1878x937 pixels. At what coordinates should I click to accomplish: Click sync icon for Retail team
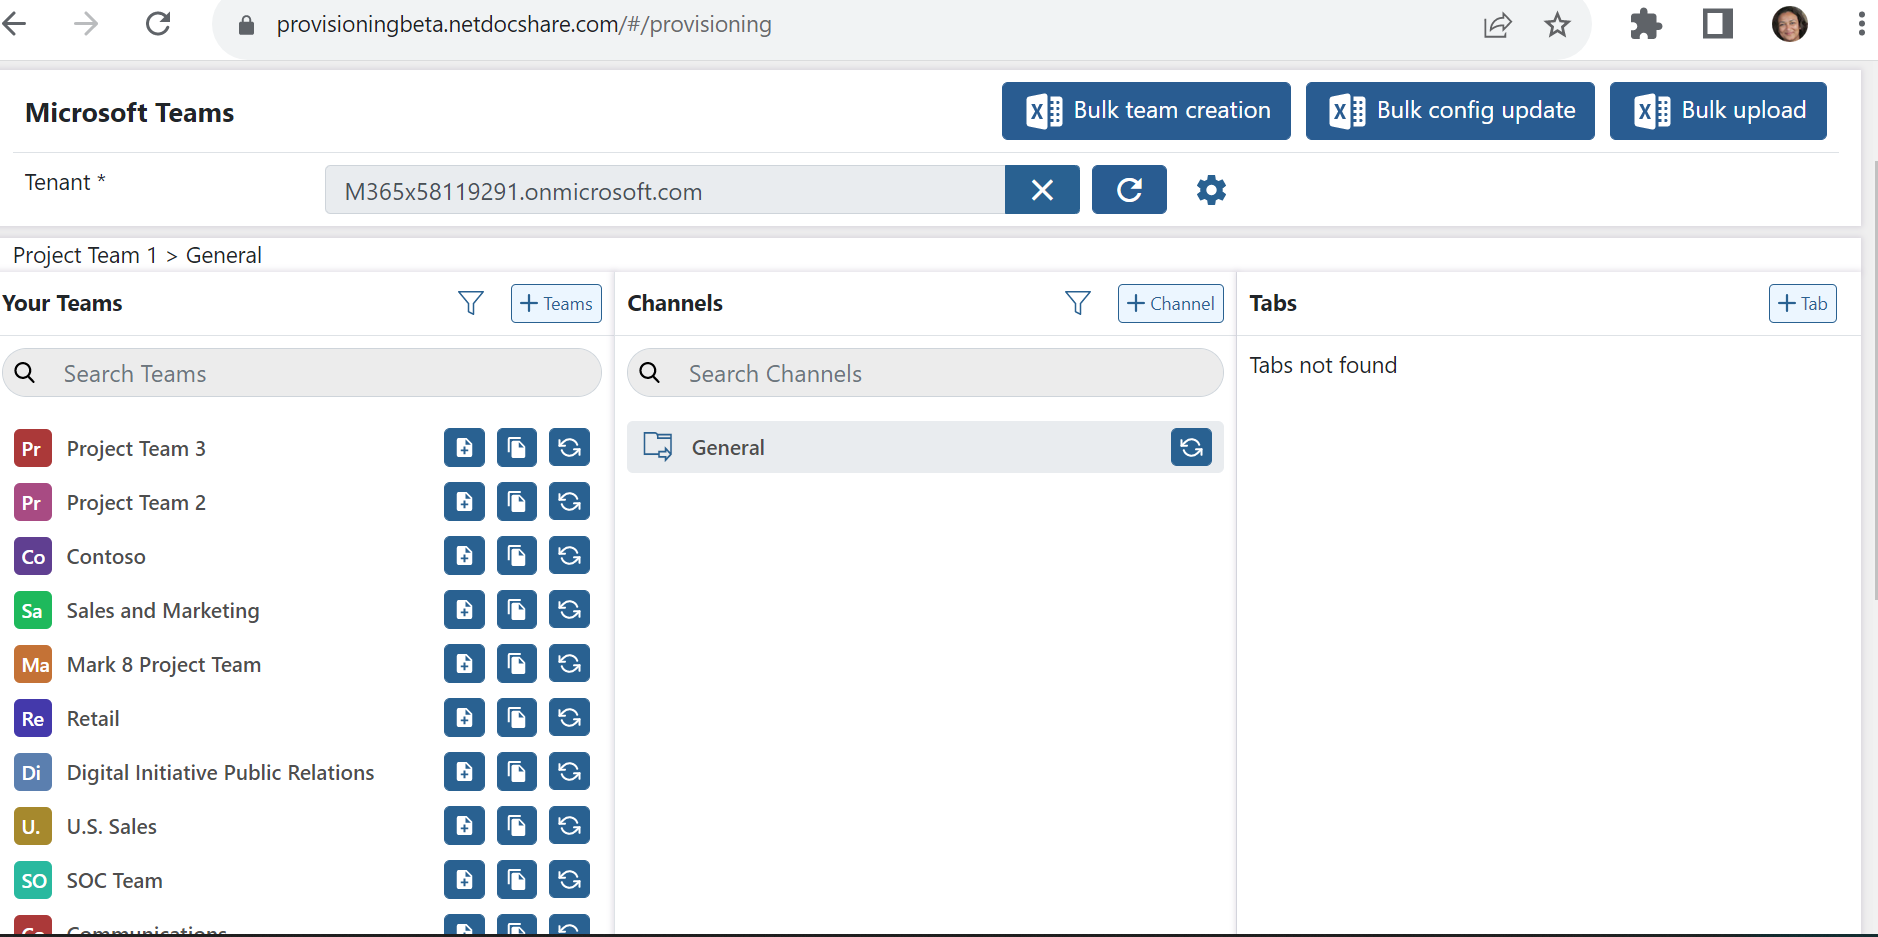pyautogui.click(x=569, y=718)
